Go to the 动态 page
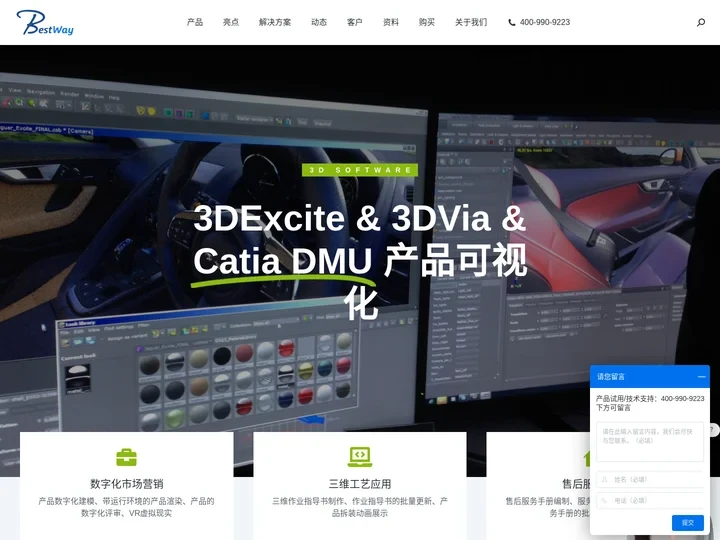720x540 pixels. (x=319, y=22)
